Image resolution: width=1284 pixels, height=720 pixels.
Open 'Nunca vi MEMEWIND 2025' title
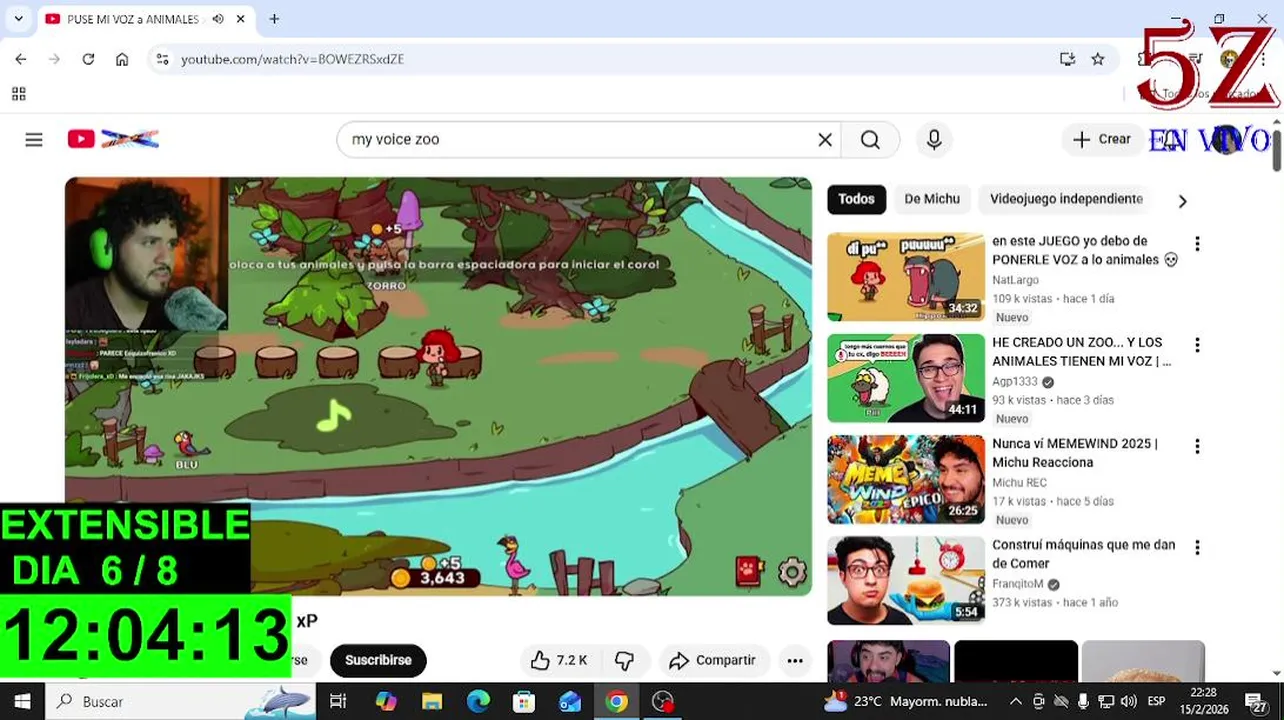pos(1075,453)
